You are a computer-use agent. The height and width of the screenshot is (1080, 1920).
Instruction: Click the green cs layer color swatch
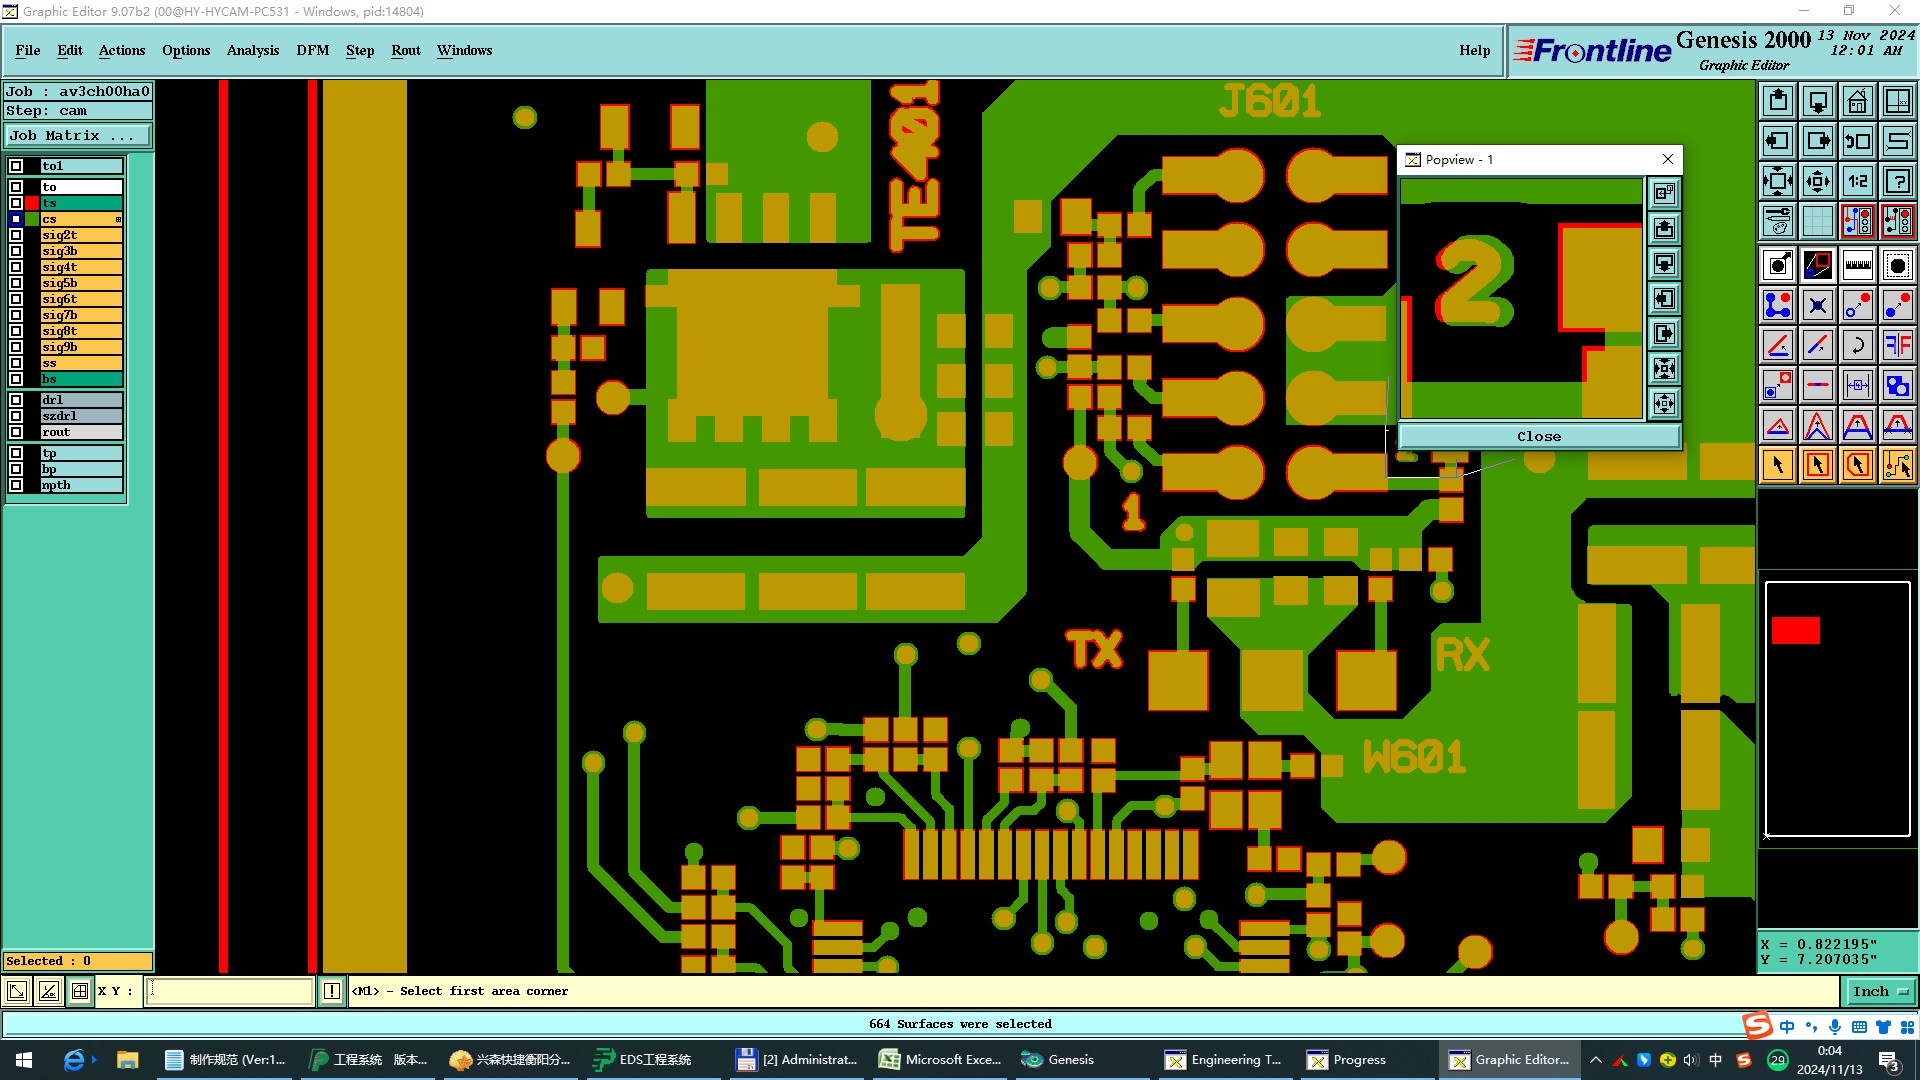pyautogui.click(x=32, y=219)
